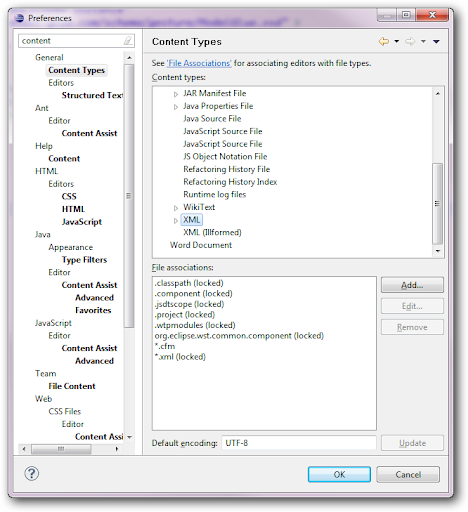This screenshot has height=512, width=468.
Task: Click content types list scroll up arrow
Action: point(438,94)
